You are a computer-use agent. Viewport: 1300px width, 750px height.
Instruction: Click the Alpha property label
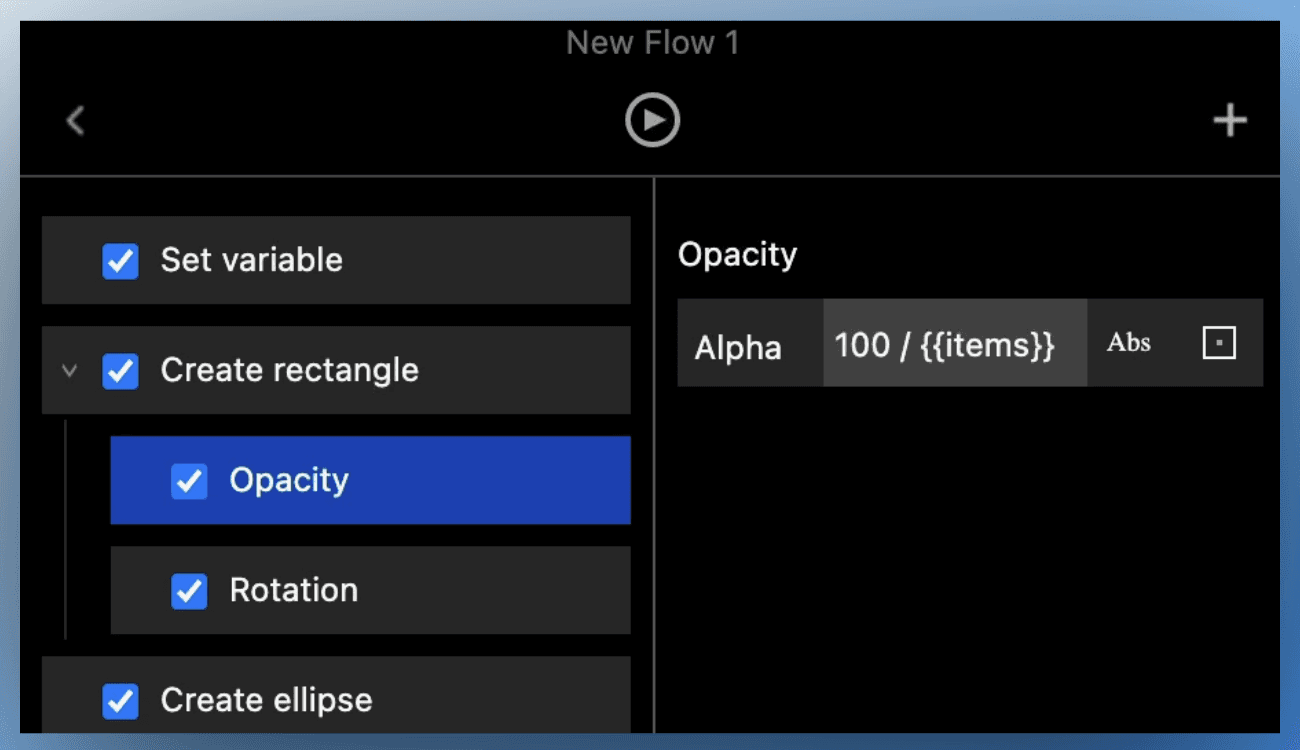coord(738,348)
